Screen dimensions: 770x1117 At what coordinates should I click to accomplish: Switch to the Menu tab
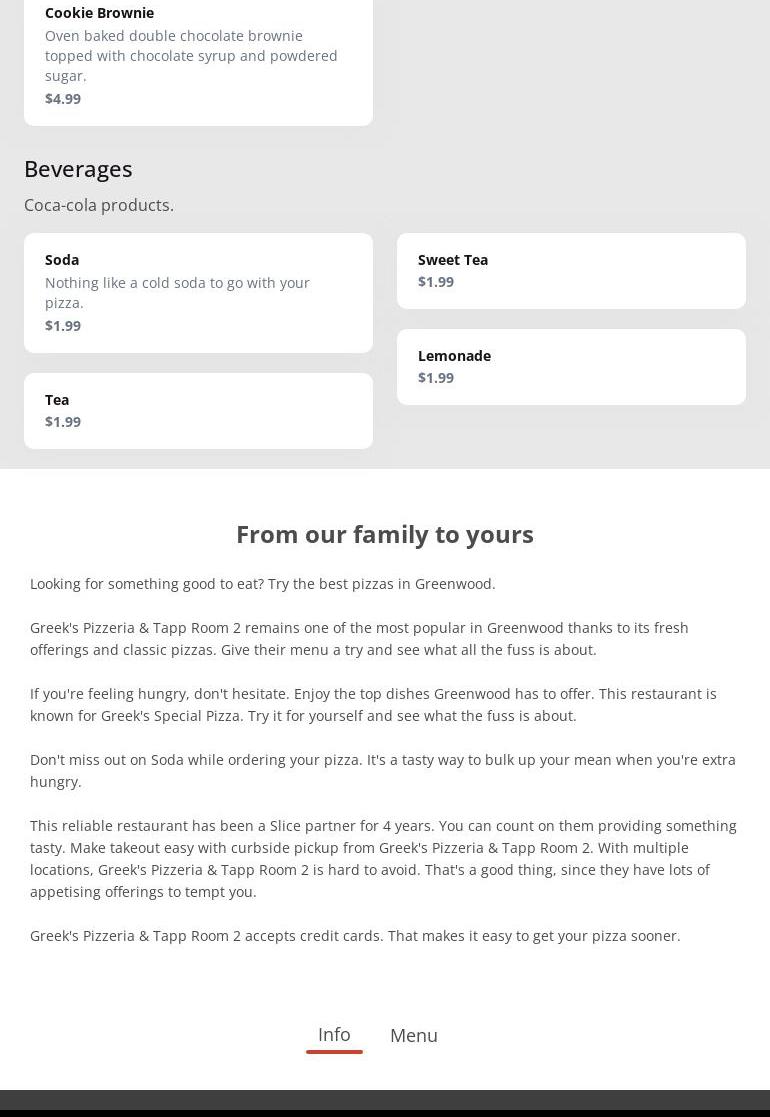414,1035
